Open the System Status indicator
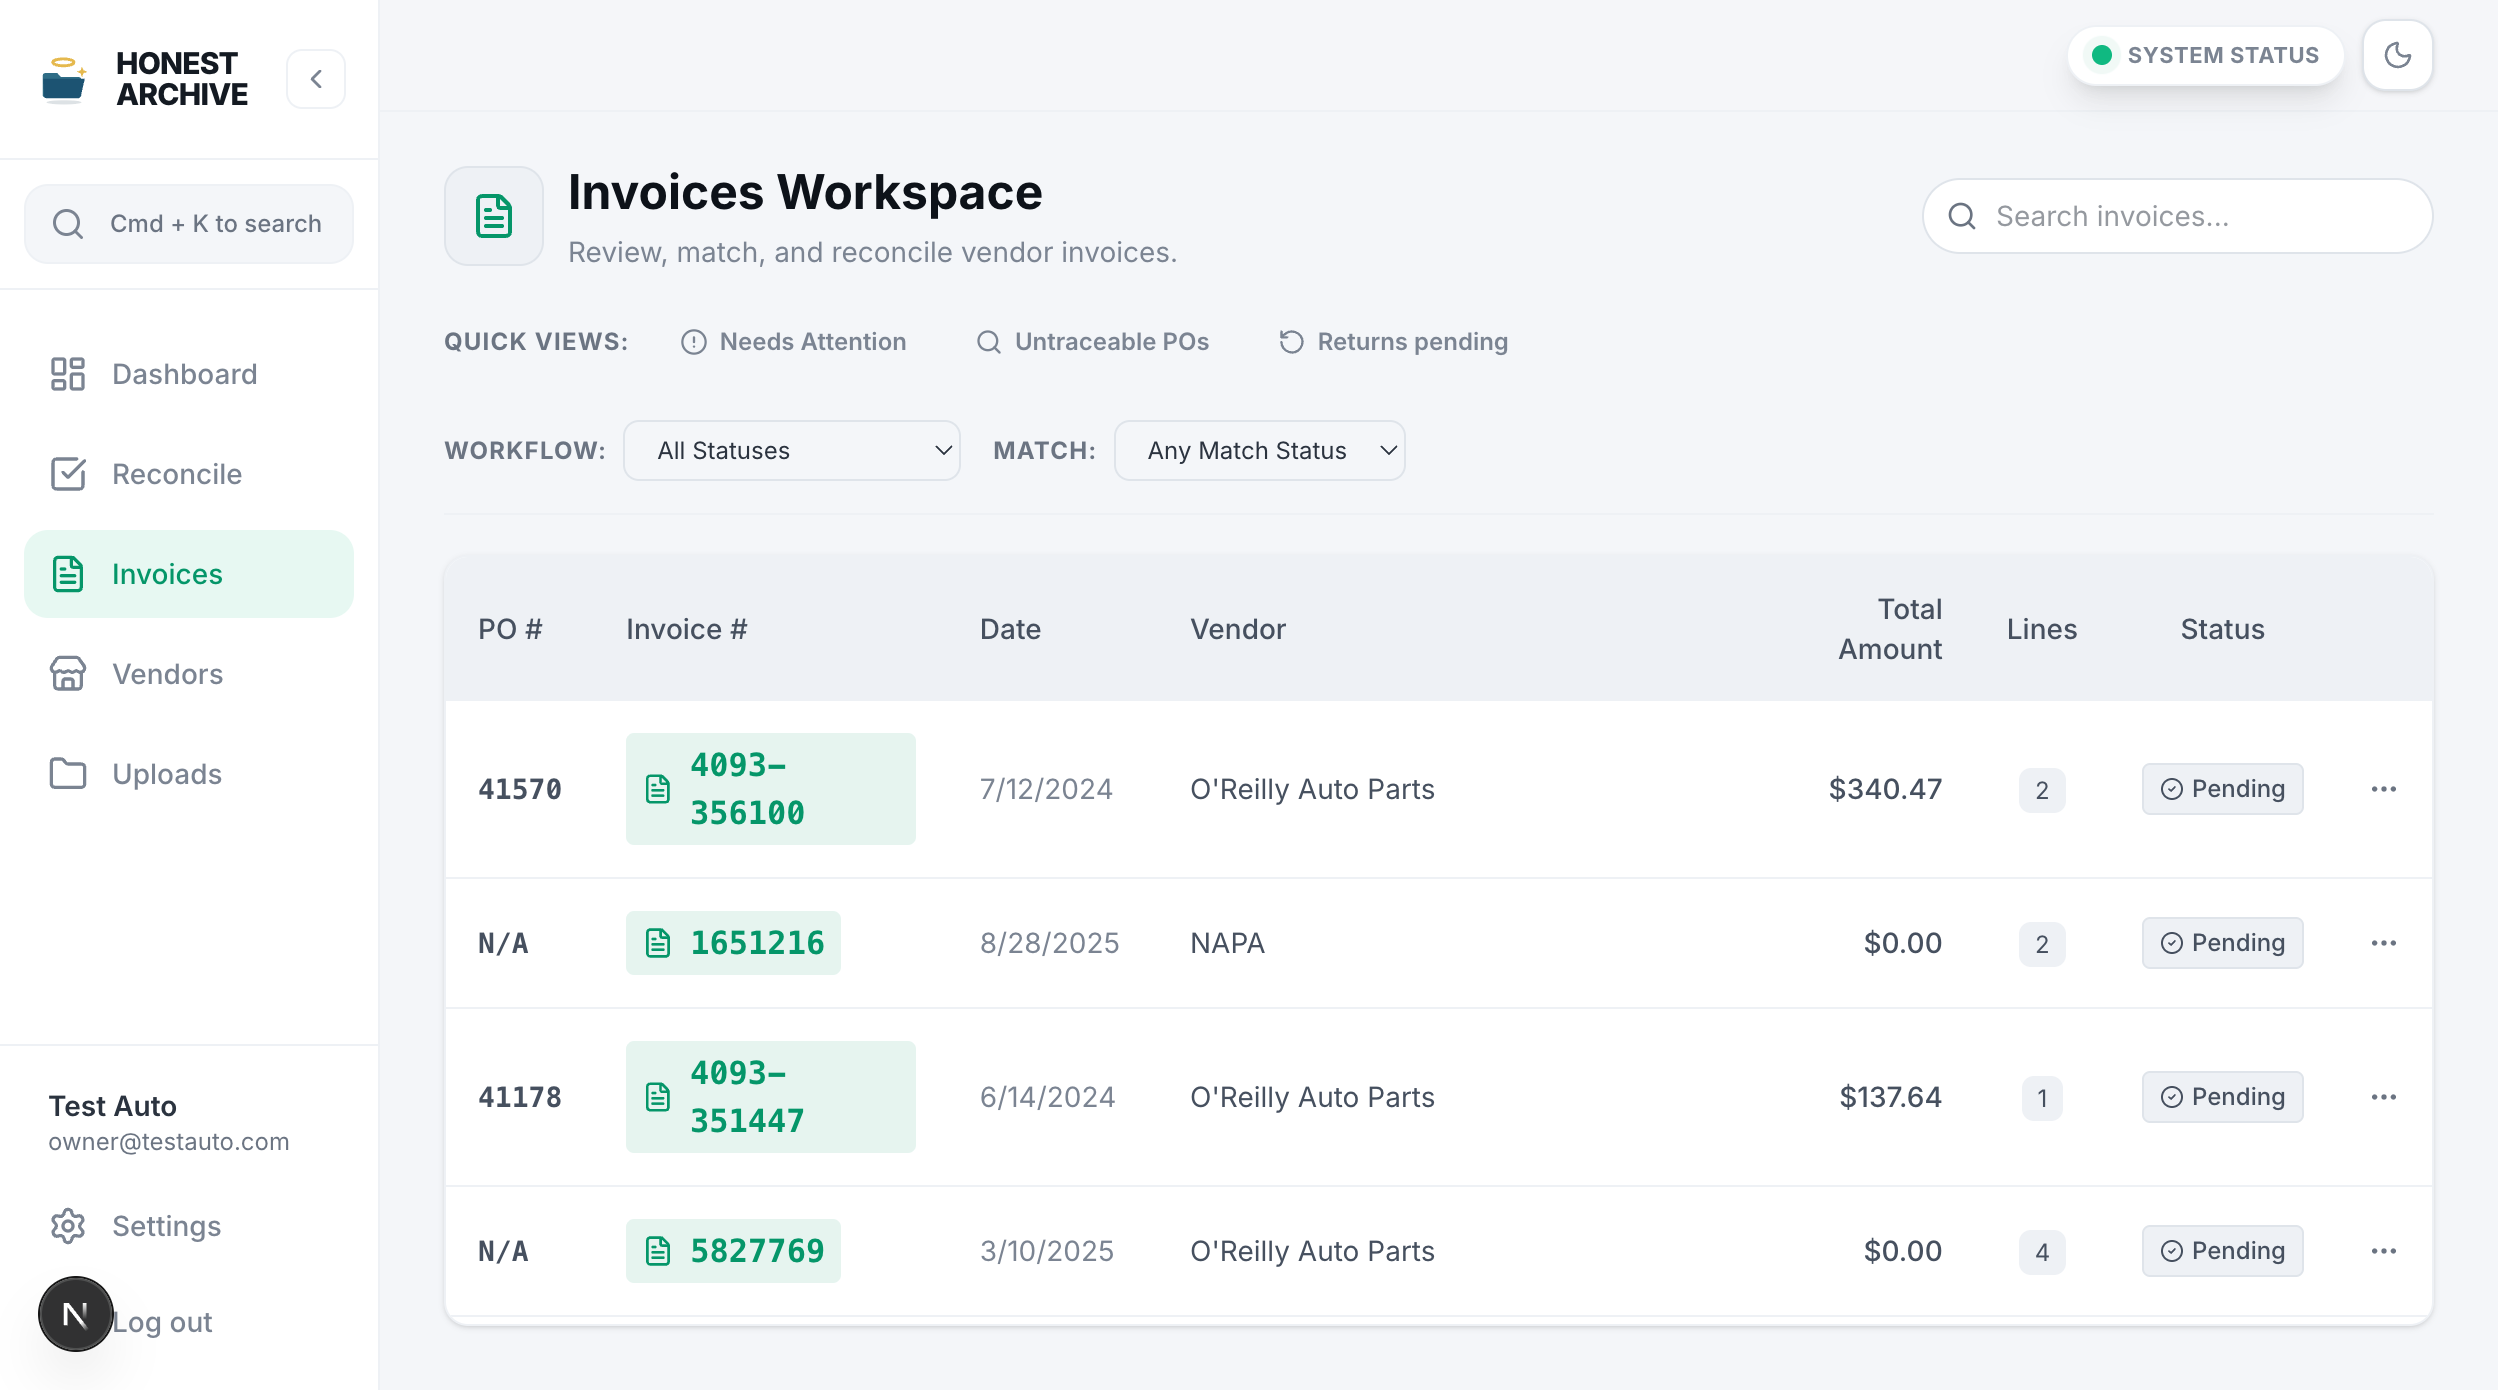Image resolution: width=2498 pixels, height=1390 pixels. point(2205,55)
